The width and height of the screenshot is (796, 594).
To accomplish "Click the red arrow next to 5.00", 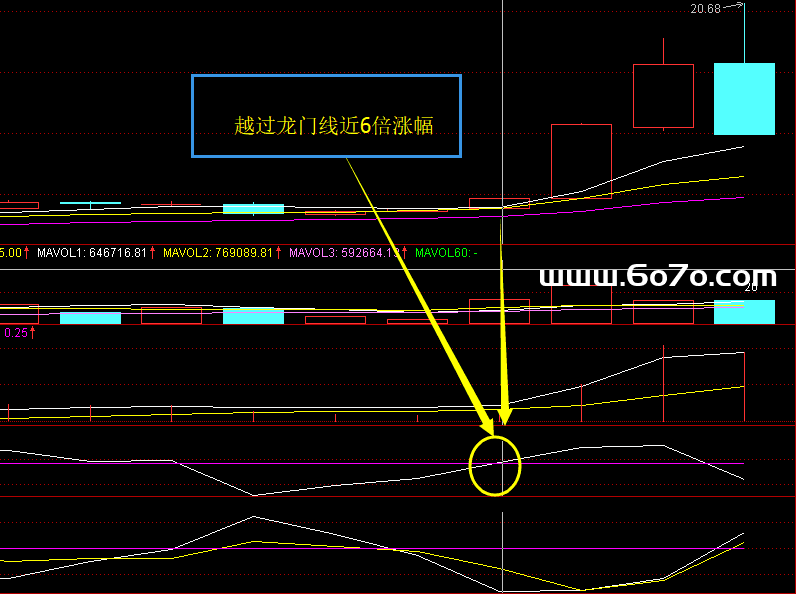I will click(27, 253).
